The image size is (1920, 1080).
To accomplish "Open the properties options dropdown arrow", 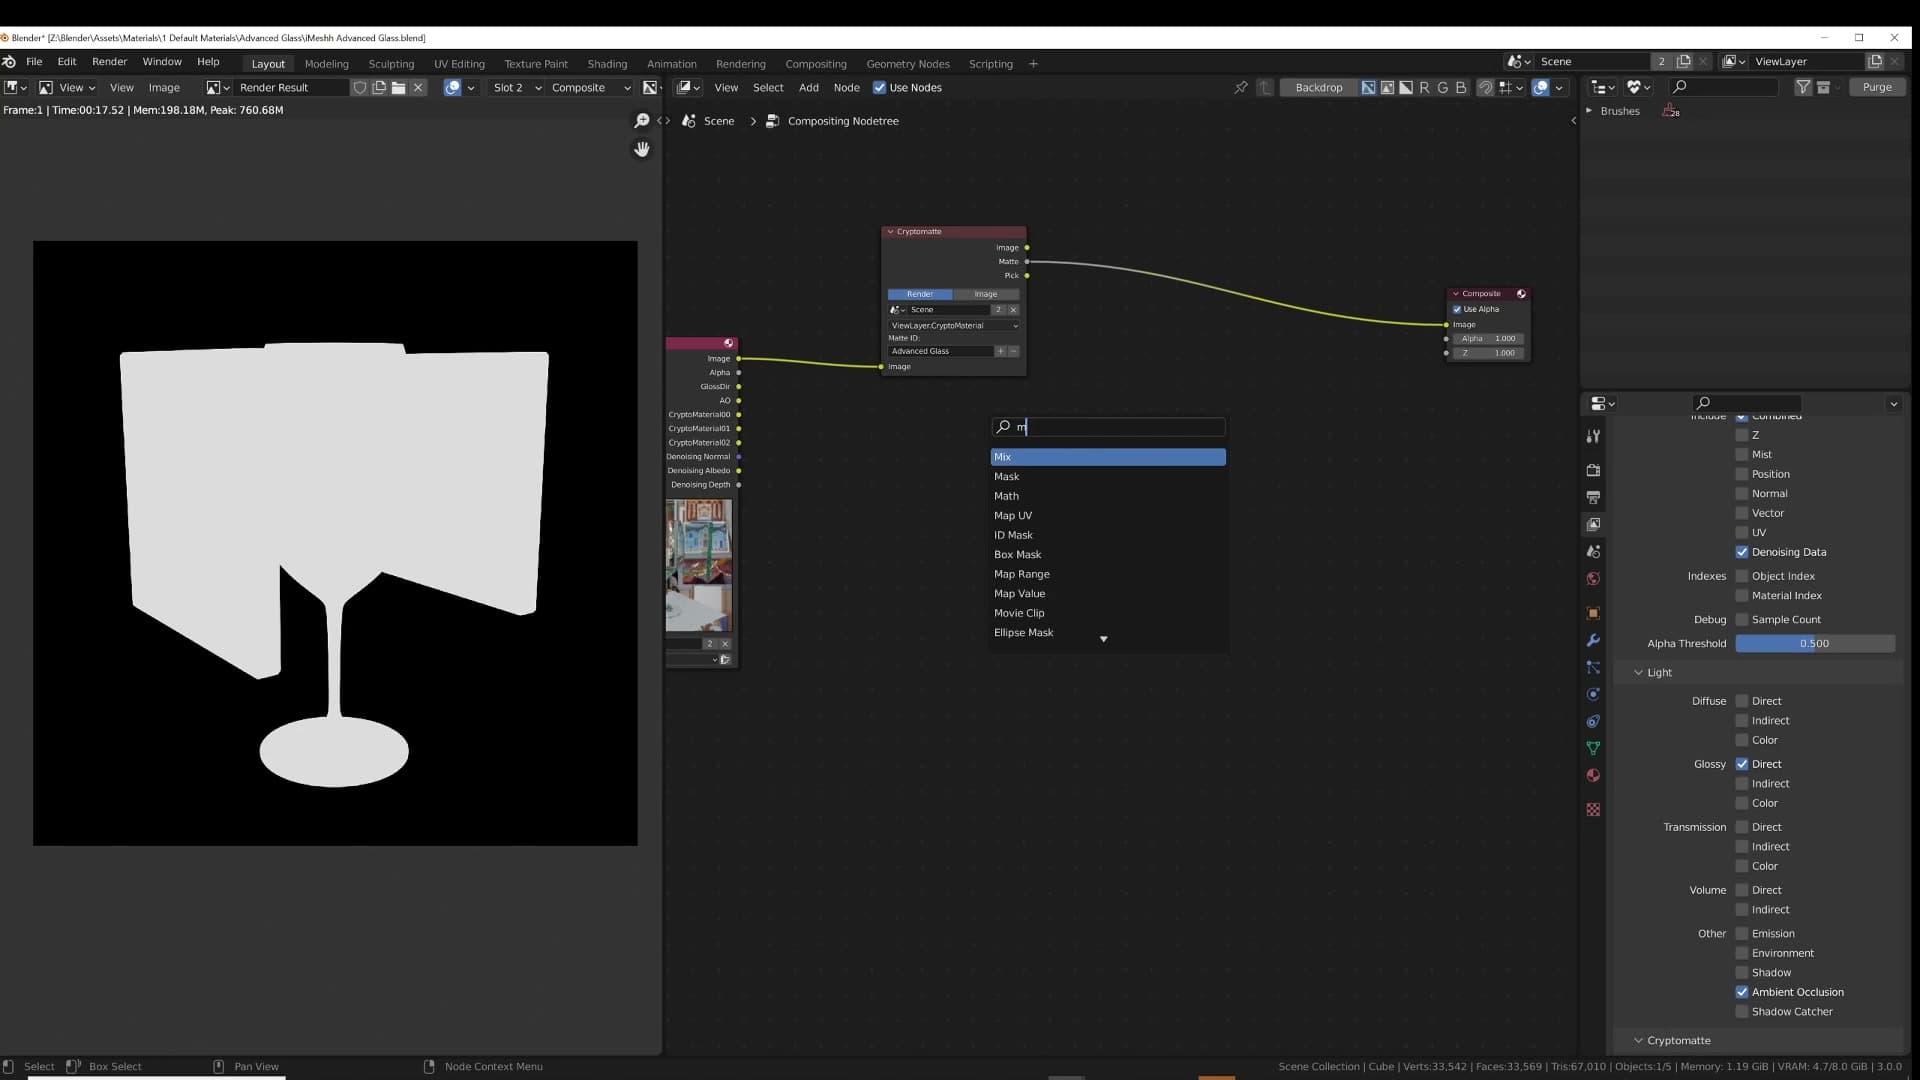I will click(x=1893, y=404).
